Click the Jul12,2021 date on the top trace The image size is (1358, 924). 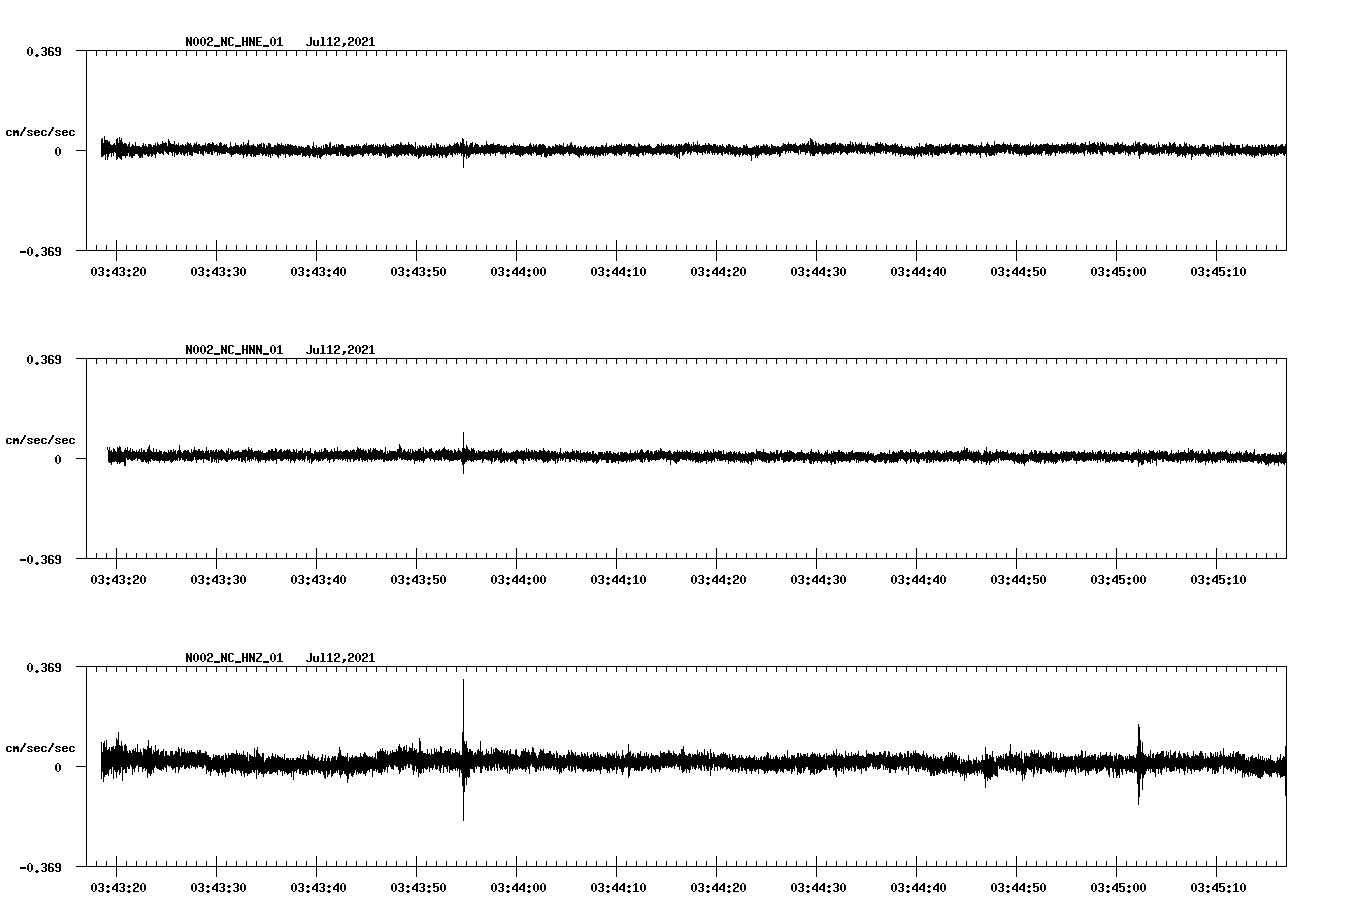(340, 42)
